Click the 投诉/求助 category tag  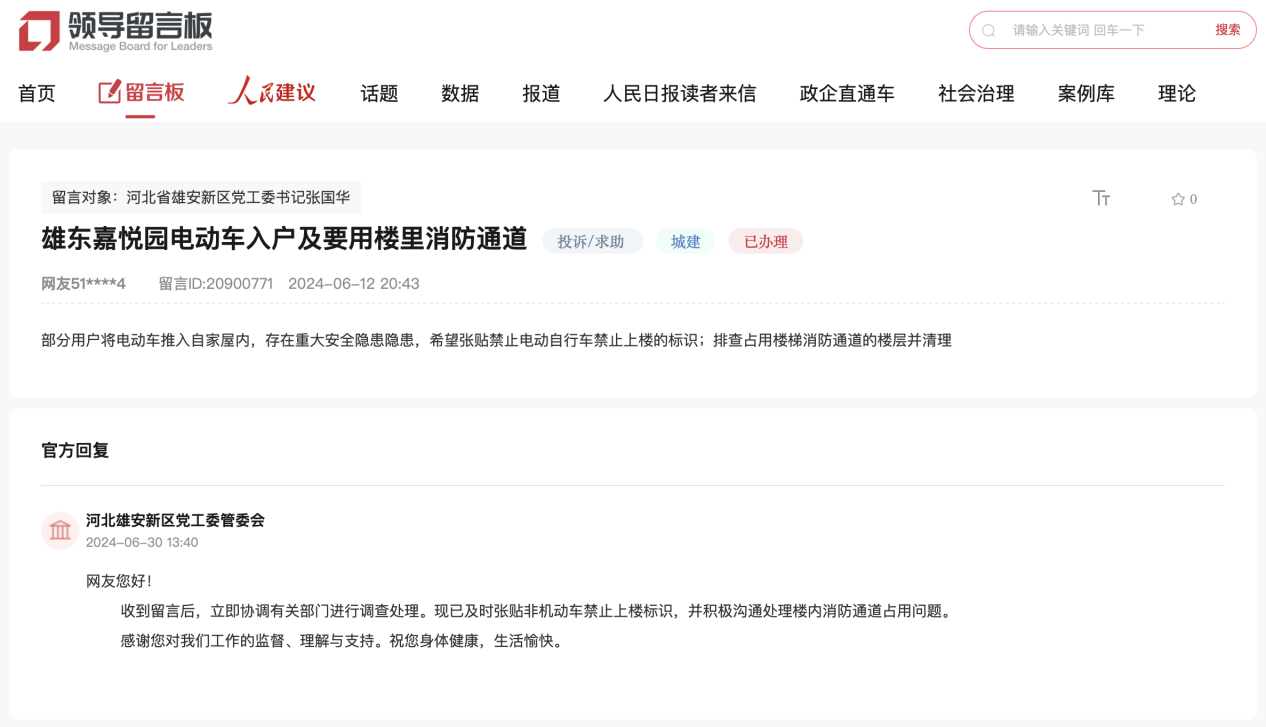coord(591,241)
